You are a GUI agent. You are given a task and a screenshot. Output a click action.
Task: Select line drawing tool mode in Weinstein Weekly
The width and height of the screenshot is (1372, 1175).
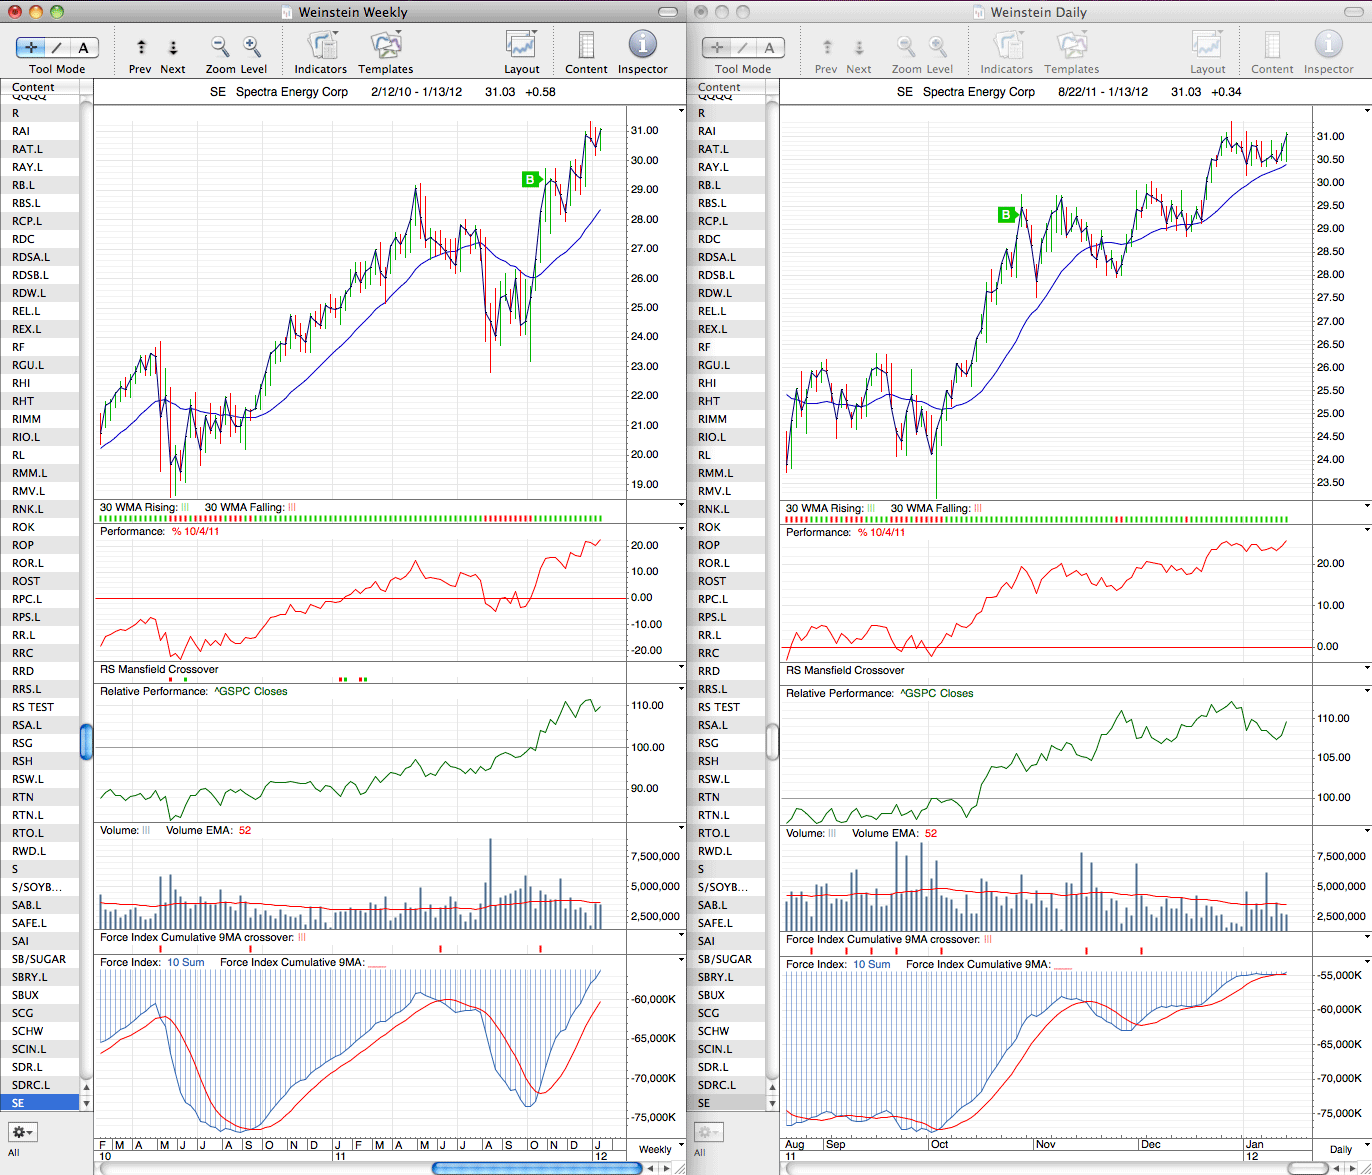click(57, 47)
